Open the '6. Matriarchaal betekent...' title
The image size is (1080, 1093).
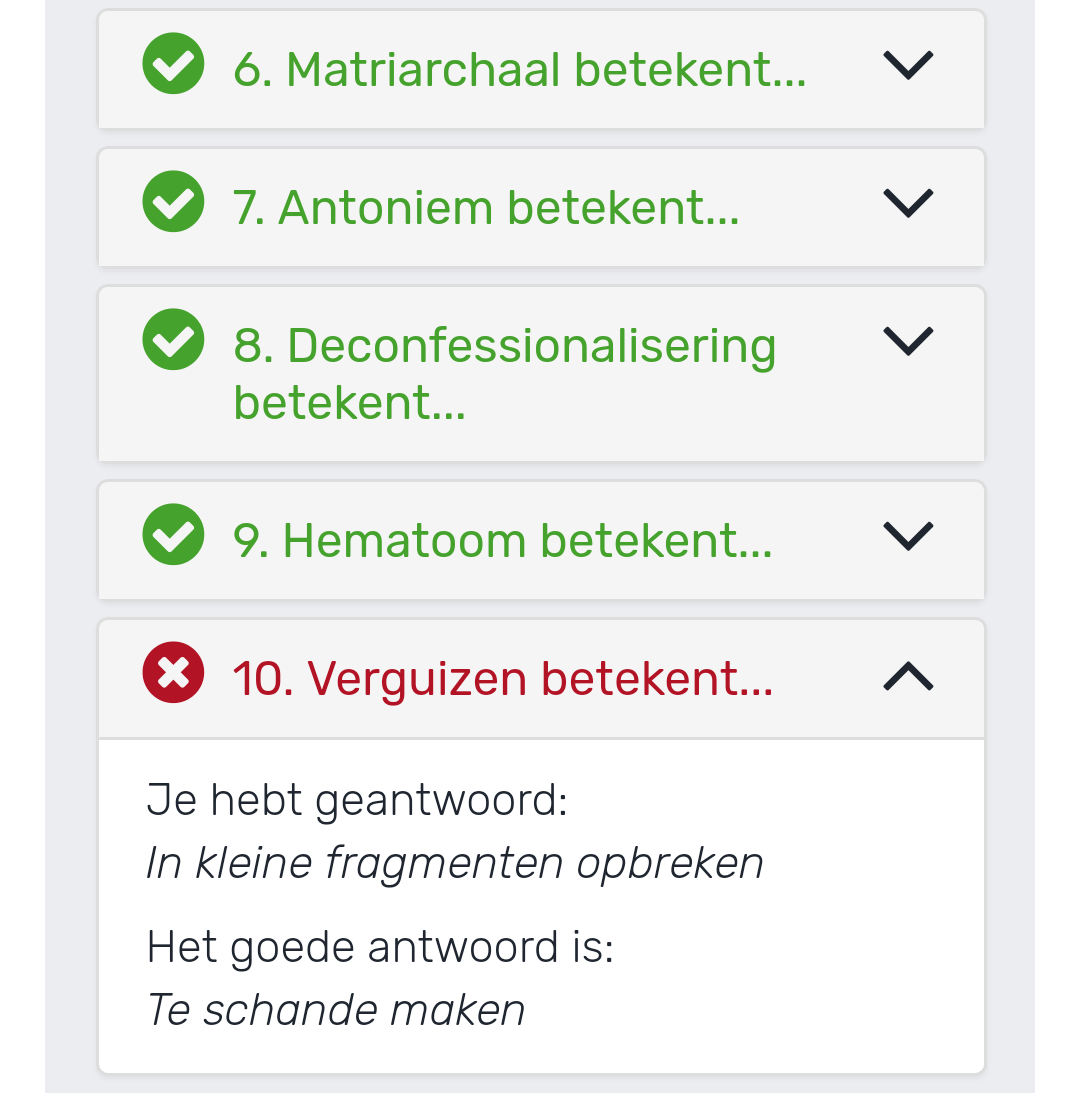click(x=519, y=70)
